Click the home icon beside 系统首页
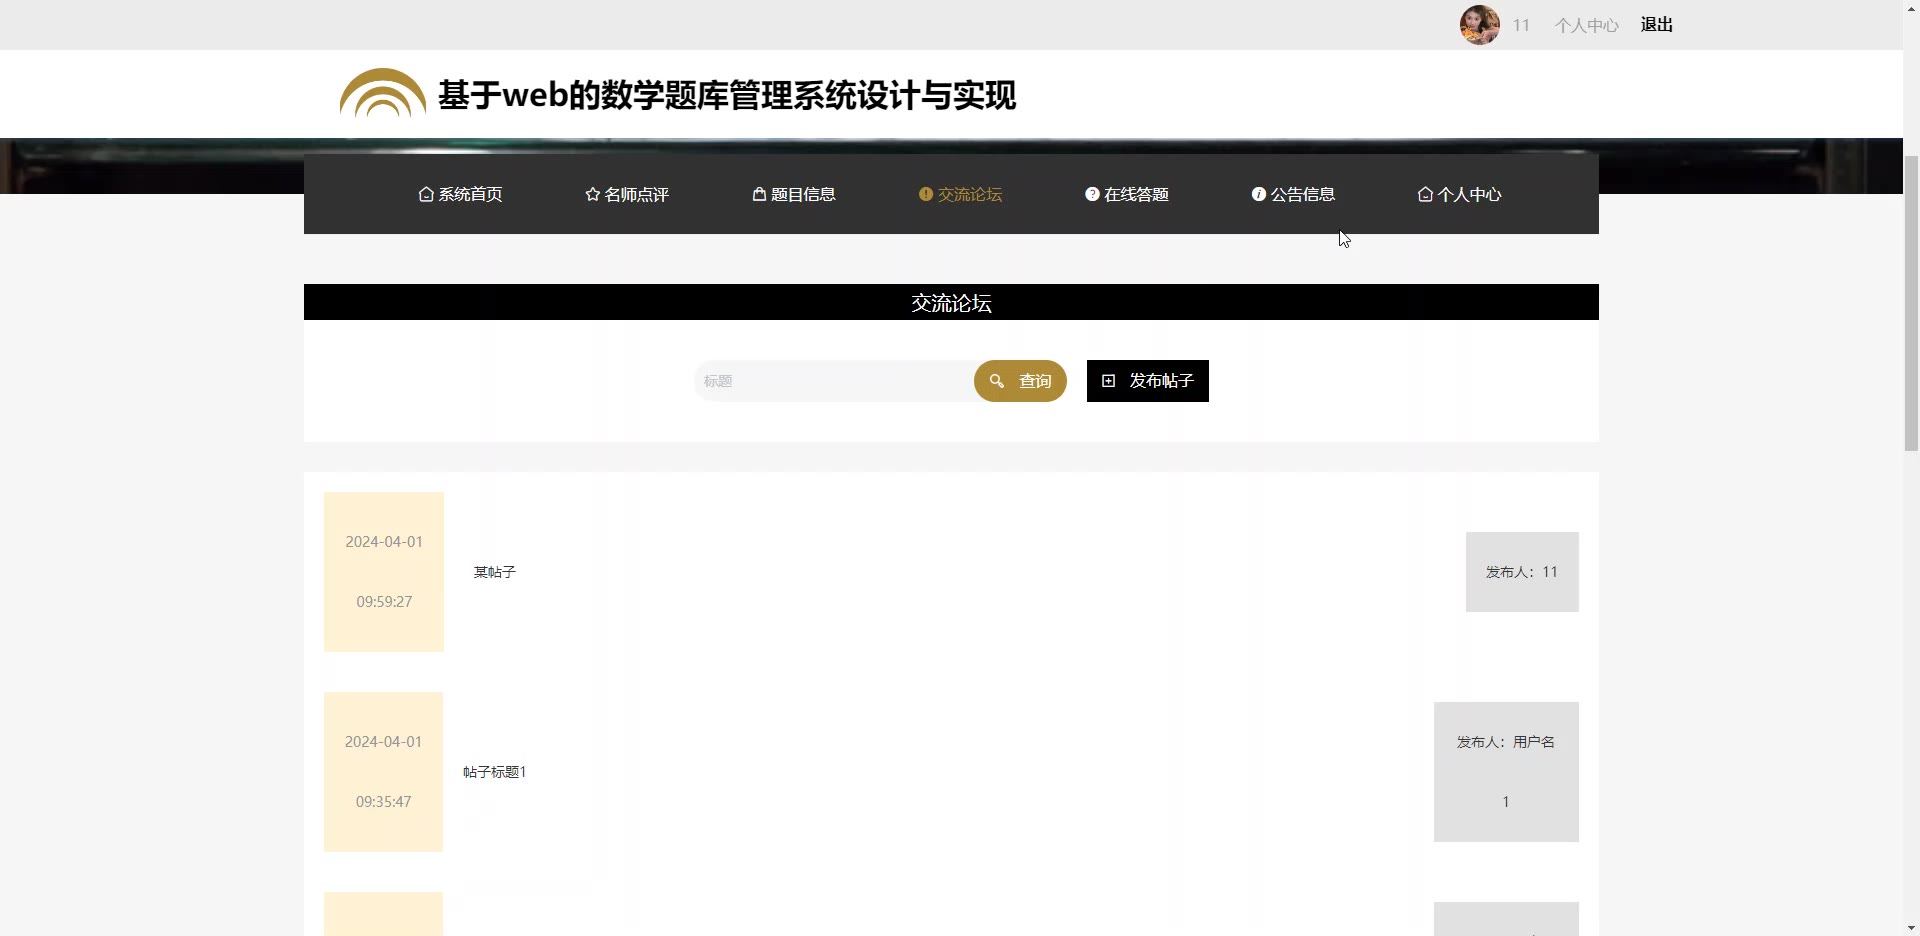The height and width of the screenshot is (936, 1920). click(426, 194)
